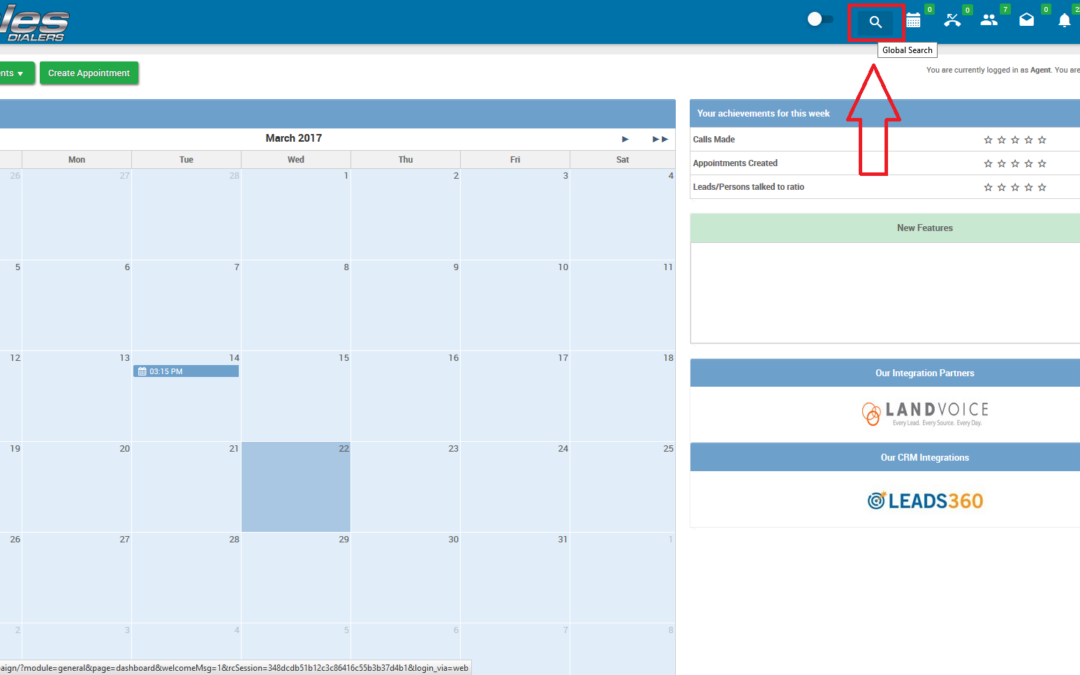The width and height of the screenshot is (1080, 675).
Task: Jump forward with double-arrow calendar button
Action: (x=660, y=139)
